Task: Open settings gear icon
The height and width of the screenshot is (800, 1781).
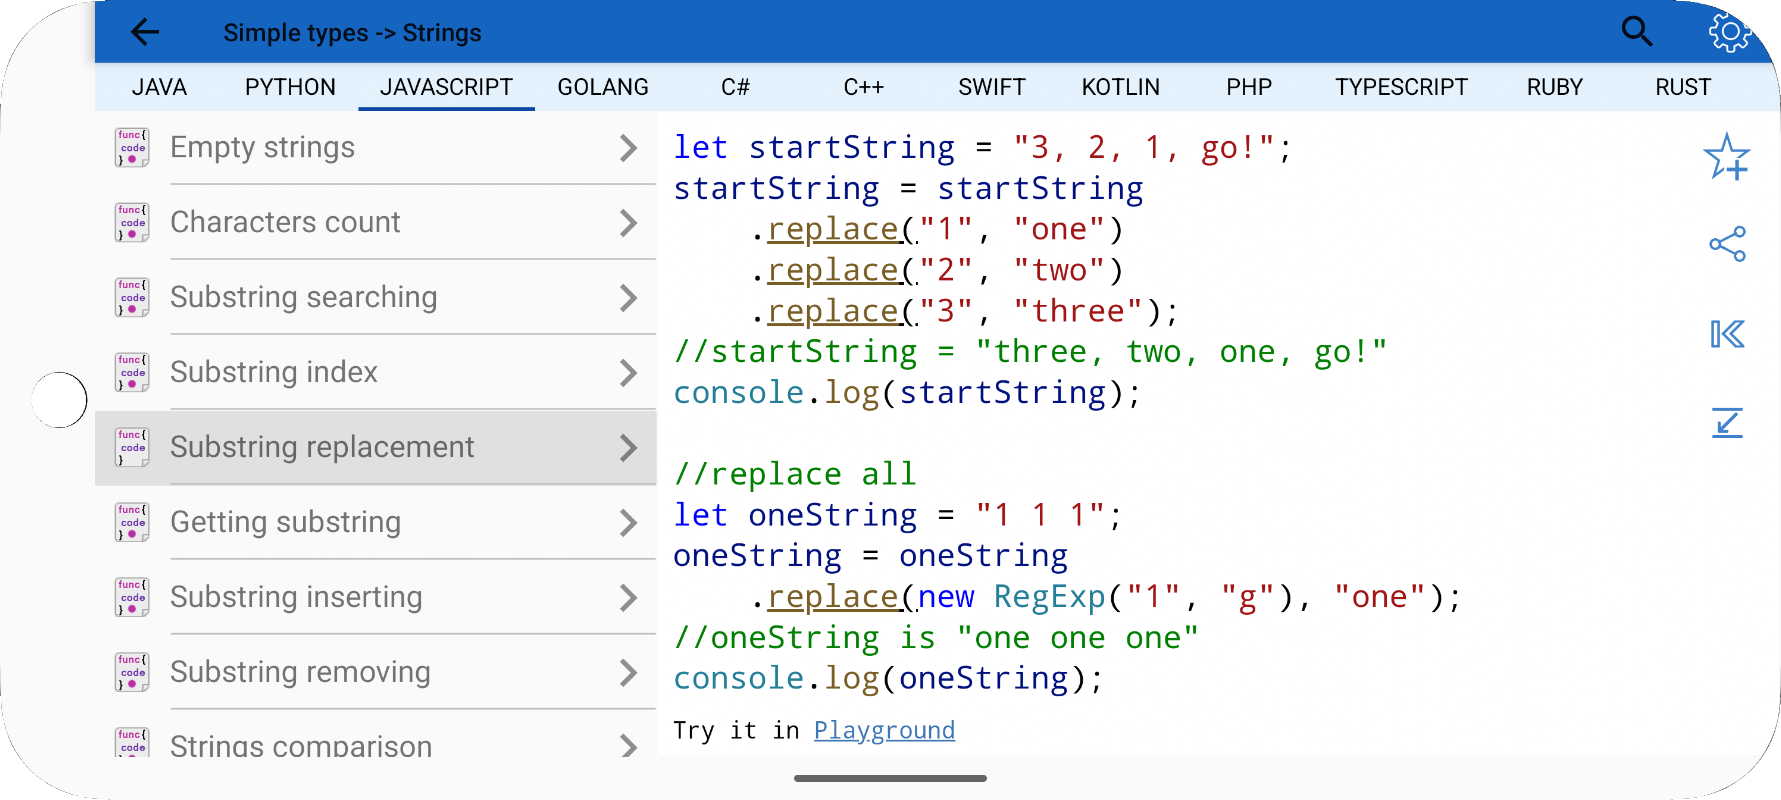Action: click(1729, 32)
